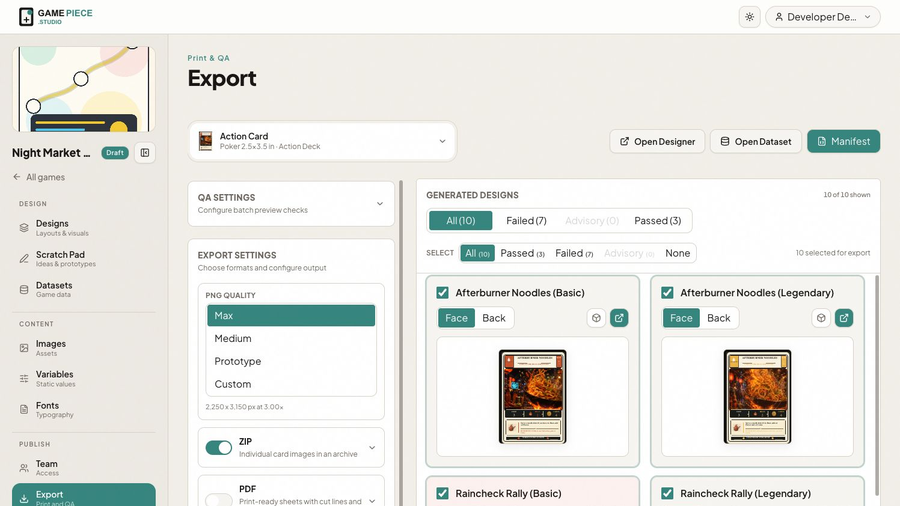Screen dimensions: 900x506
Task: Uncheck Afterburner Noodles (Legendary) checkbox
Action: point(667,293)
